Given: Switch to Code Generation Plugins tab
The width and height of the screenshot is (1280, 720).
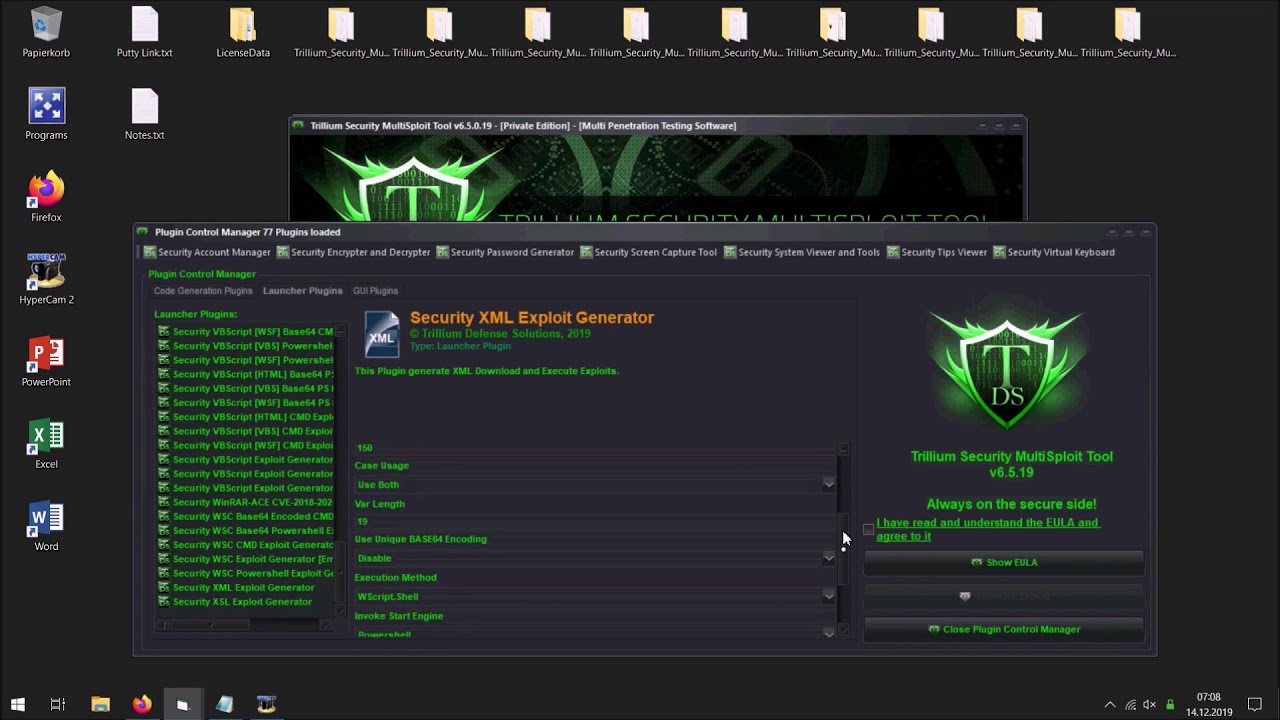Looking at the screenshot, I should 203,291.
